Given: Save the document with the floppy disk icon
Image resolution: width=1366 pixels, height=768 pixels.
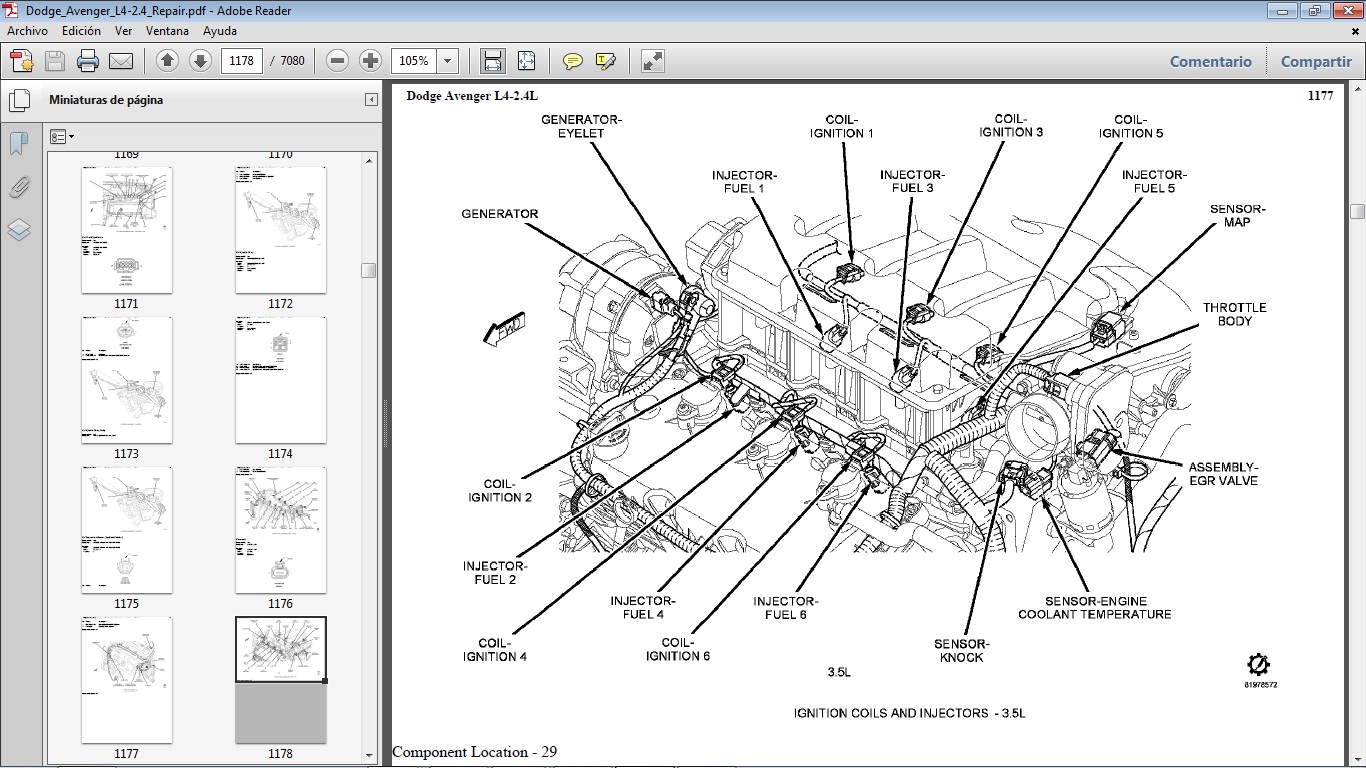Looking at the screenshot, I should pos(55,61).
